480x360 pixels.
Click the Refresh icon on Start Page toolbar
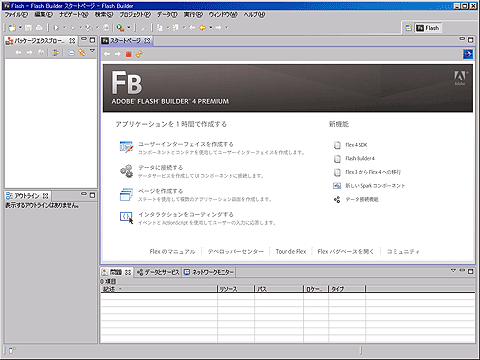point(139,54)
